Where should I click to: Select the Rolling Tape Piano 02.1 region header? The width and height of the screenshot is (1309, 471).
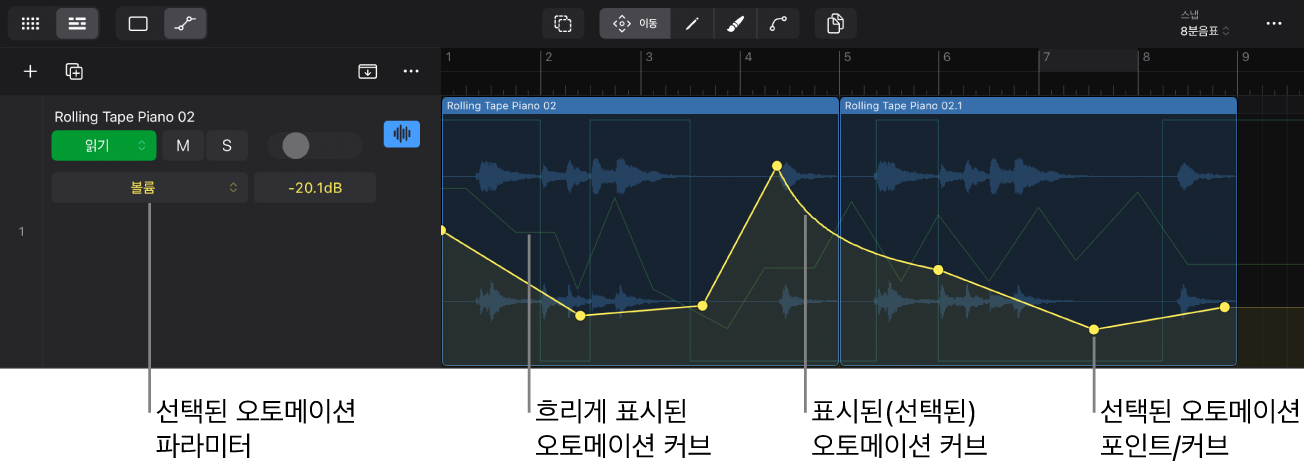(1038, 105)
